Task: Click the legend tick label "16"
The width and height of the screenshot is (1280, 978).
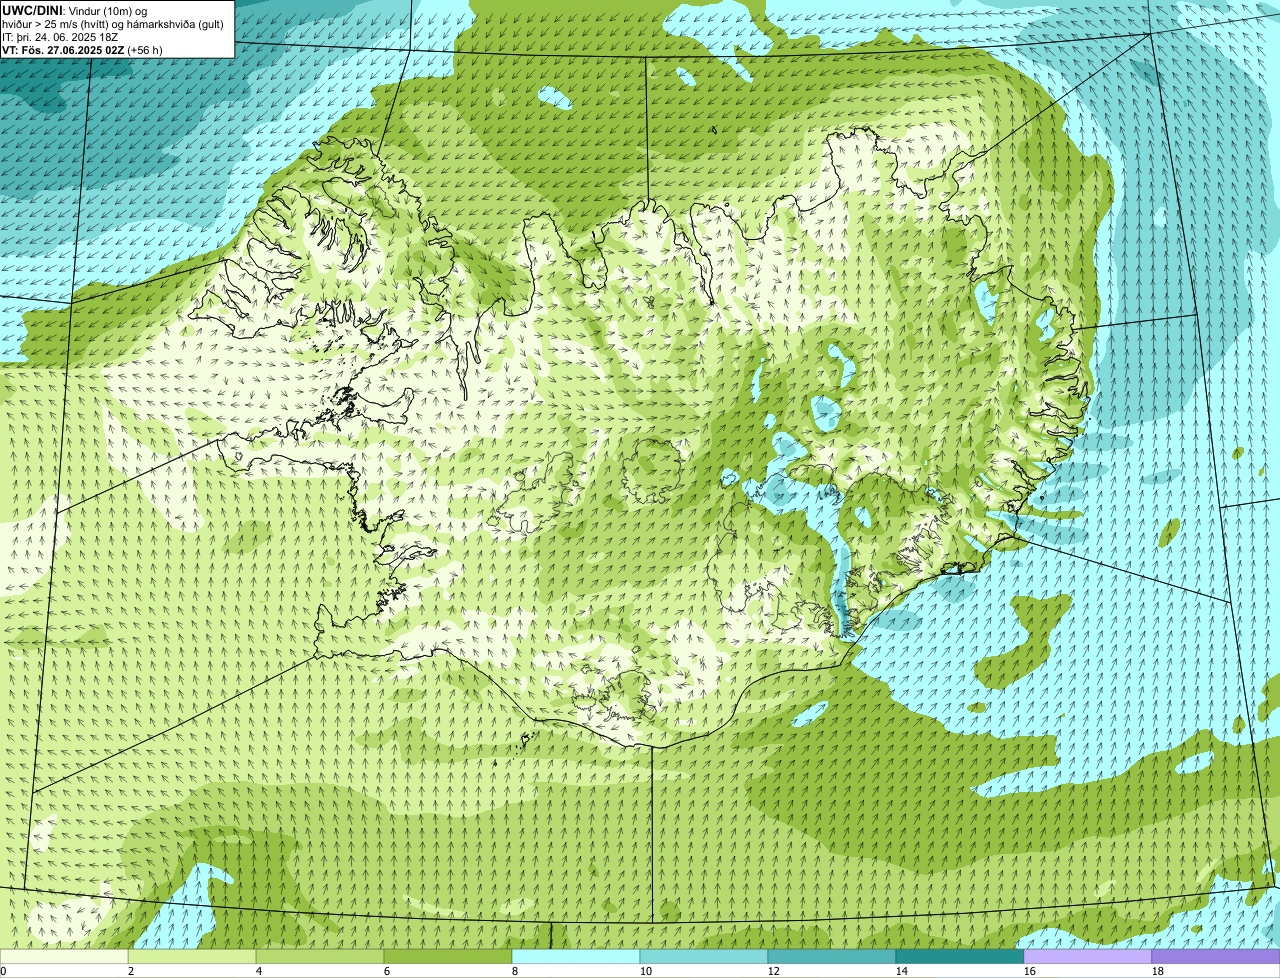Action: point(1029,971)
